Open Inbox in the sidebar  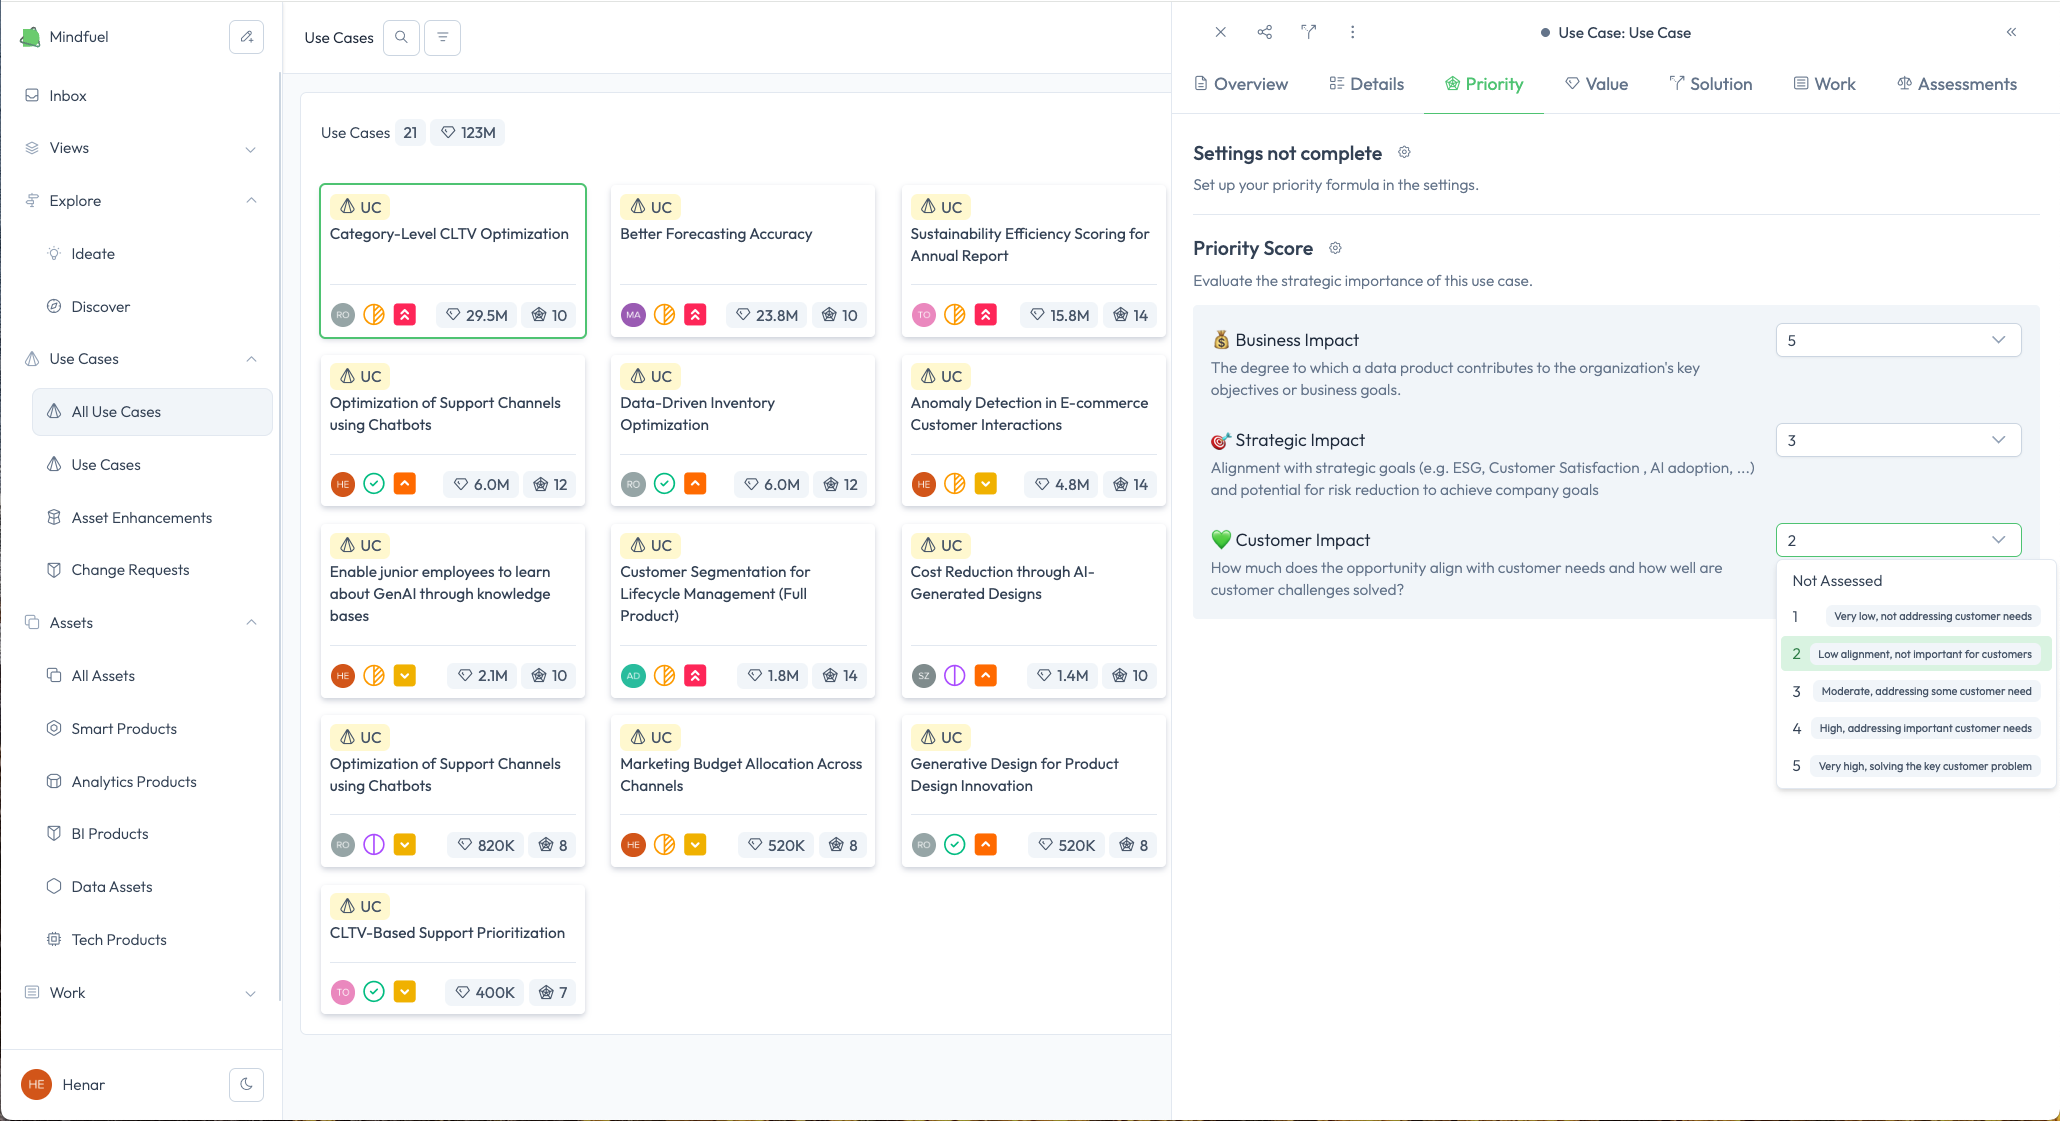point(68,96)
